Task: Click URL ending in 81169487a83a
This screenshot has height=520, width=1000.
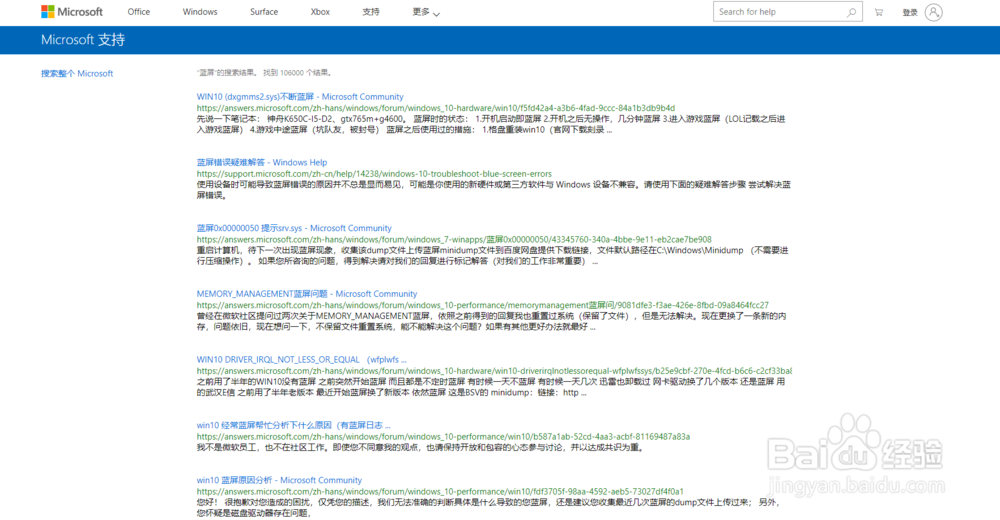Action: [443, 436]
